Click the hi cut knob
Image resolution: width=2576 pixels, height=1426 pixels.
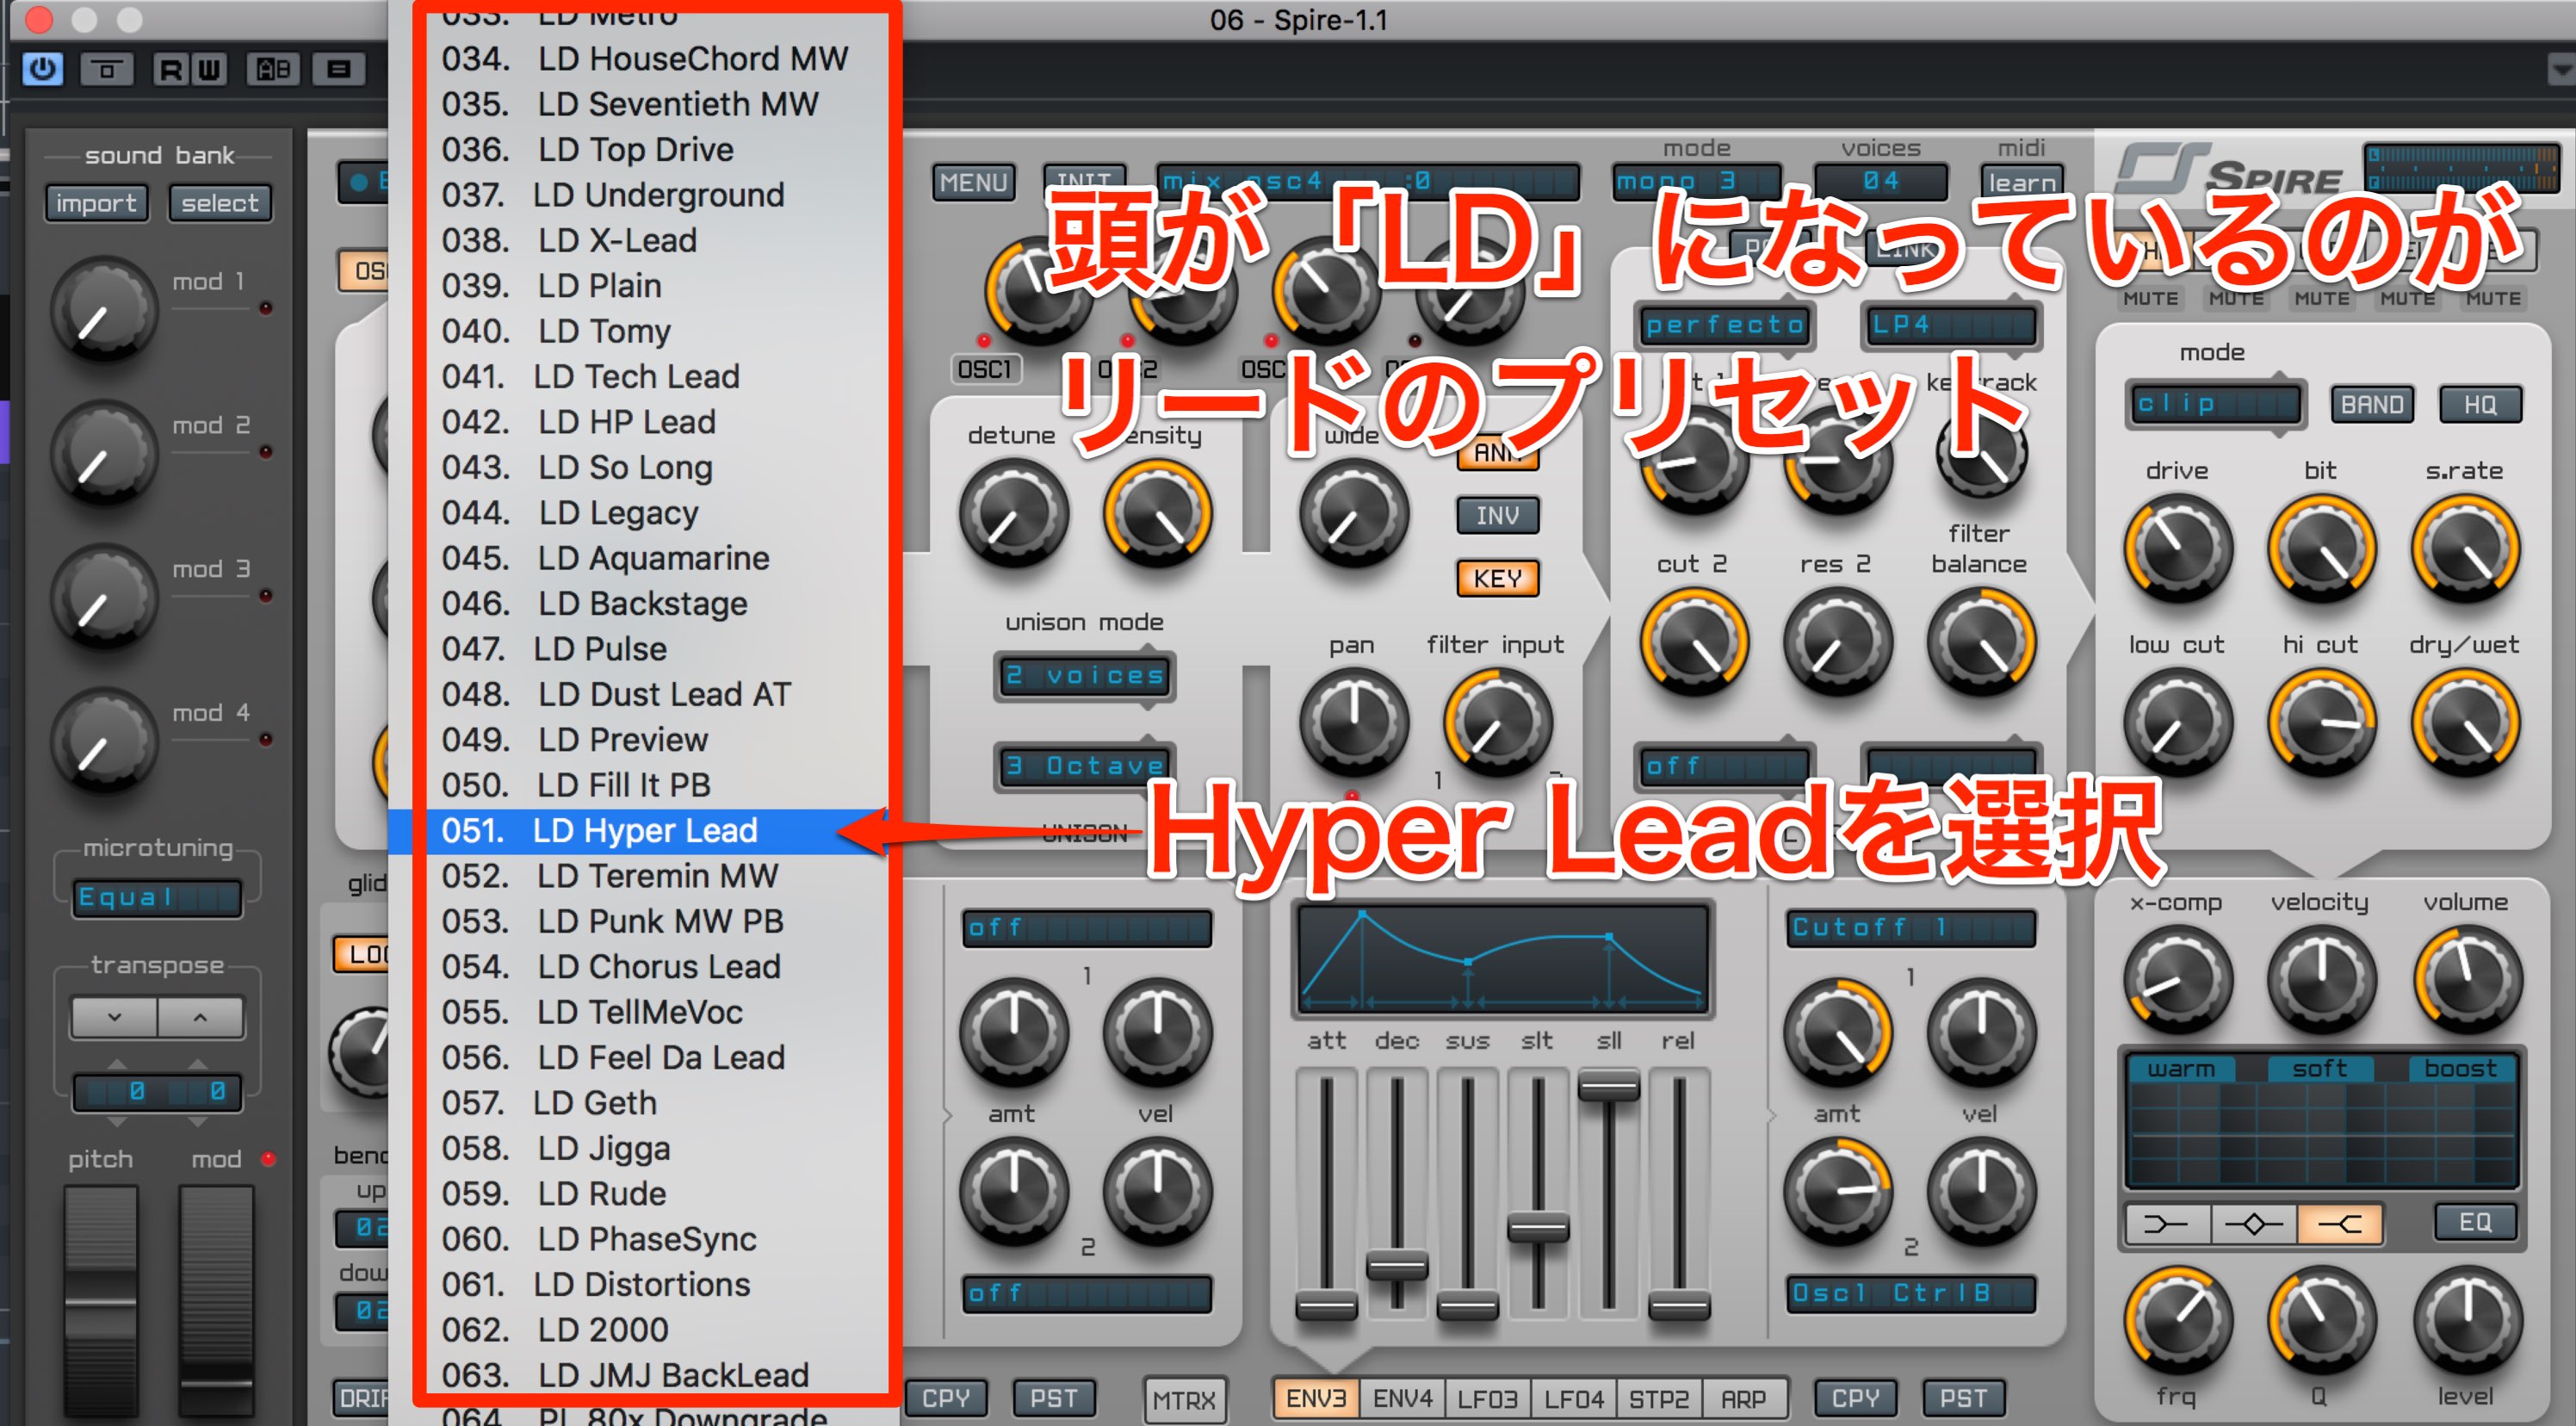2321,722
